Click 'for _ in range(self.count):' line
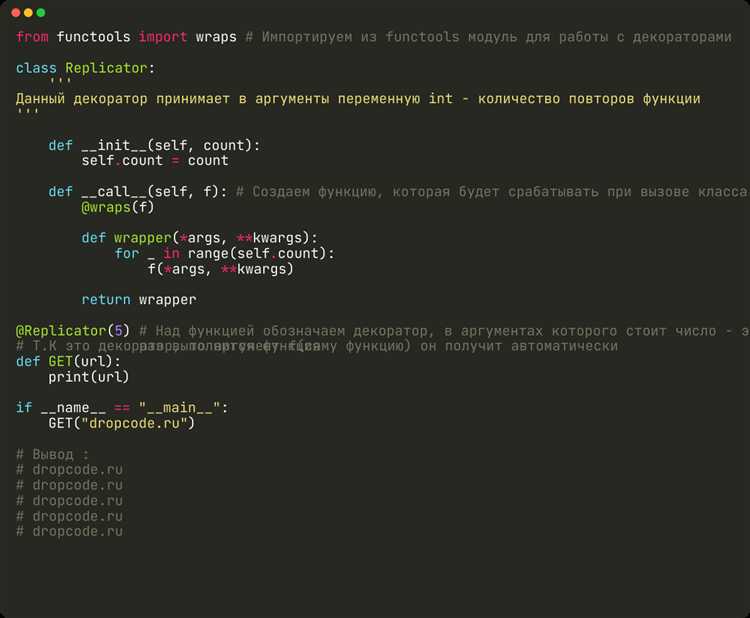This screenshot has width=750, height=618. click(224, 254)
